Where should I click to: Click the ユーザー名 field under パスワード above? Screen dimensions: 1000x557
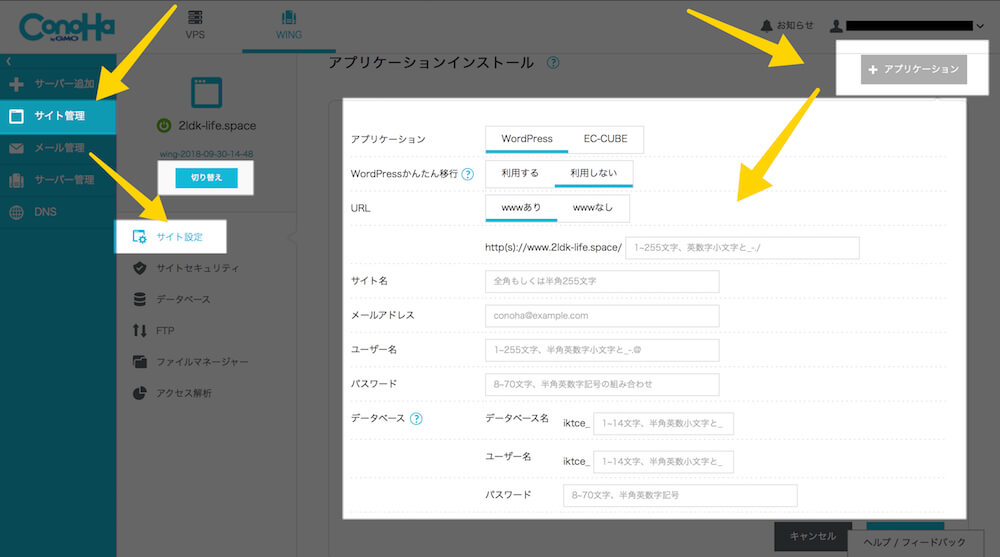point(602,350)
